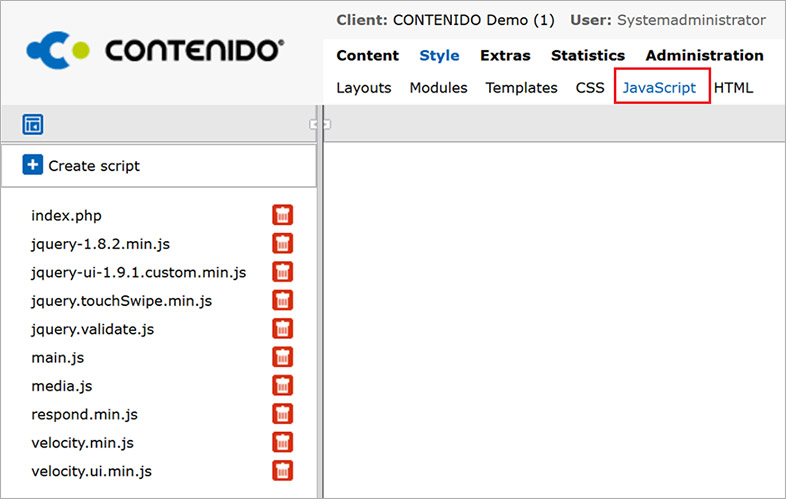Open the Administration main menu

pos(704,55)
